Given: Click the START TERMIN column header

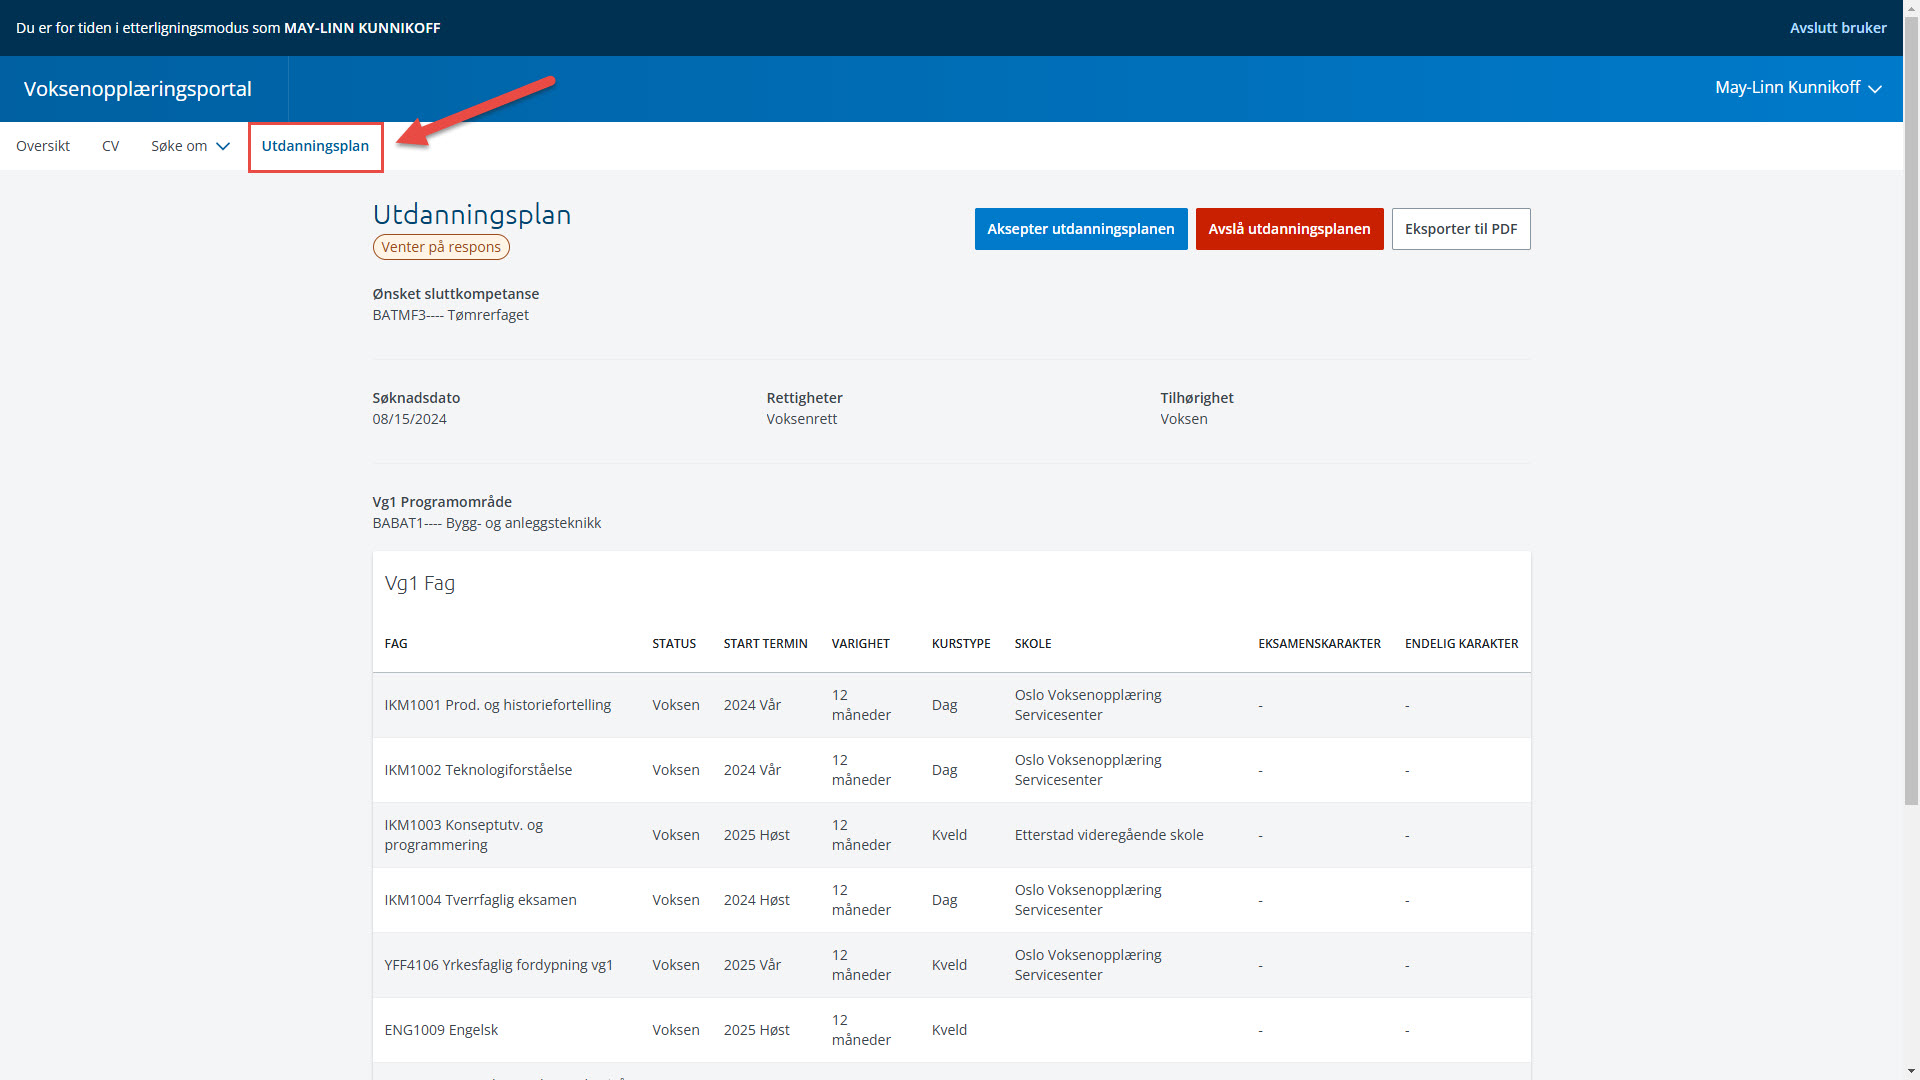Looking at the screenshot, I should click(x=765, y=644).
